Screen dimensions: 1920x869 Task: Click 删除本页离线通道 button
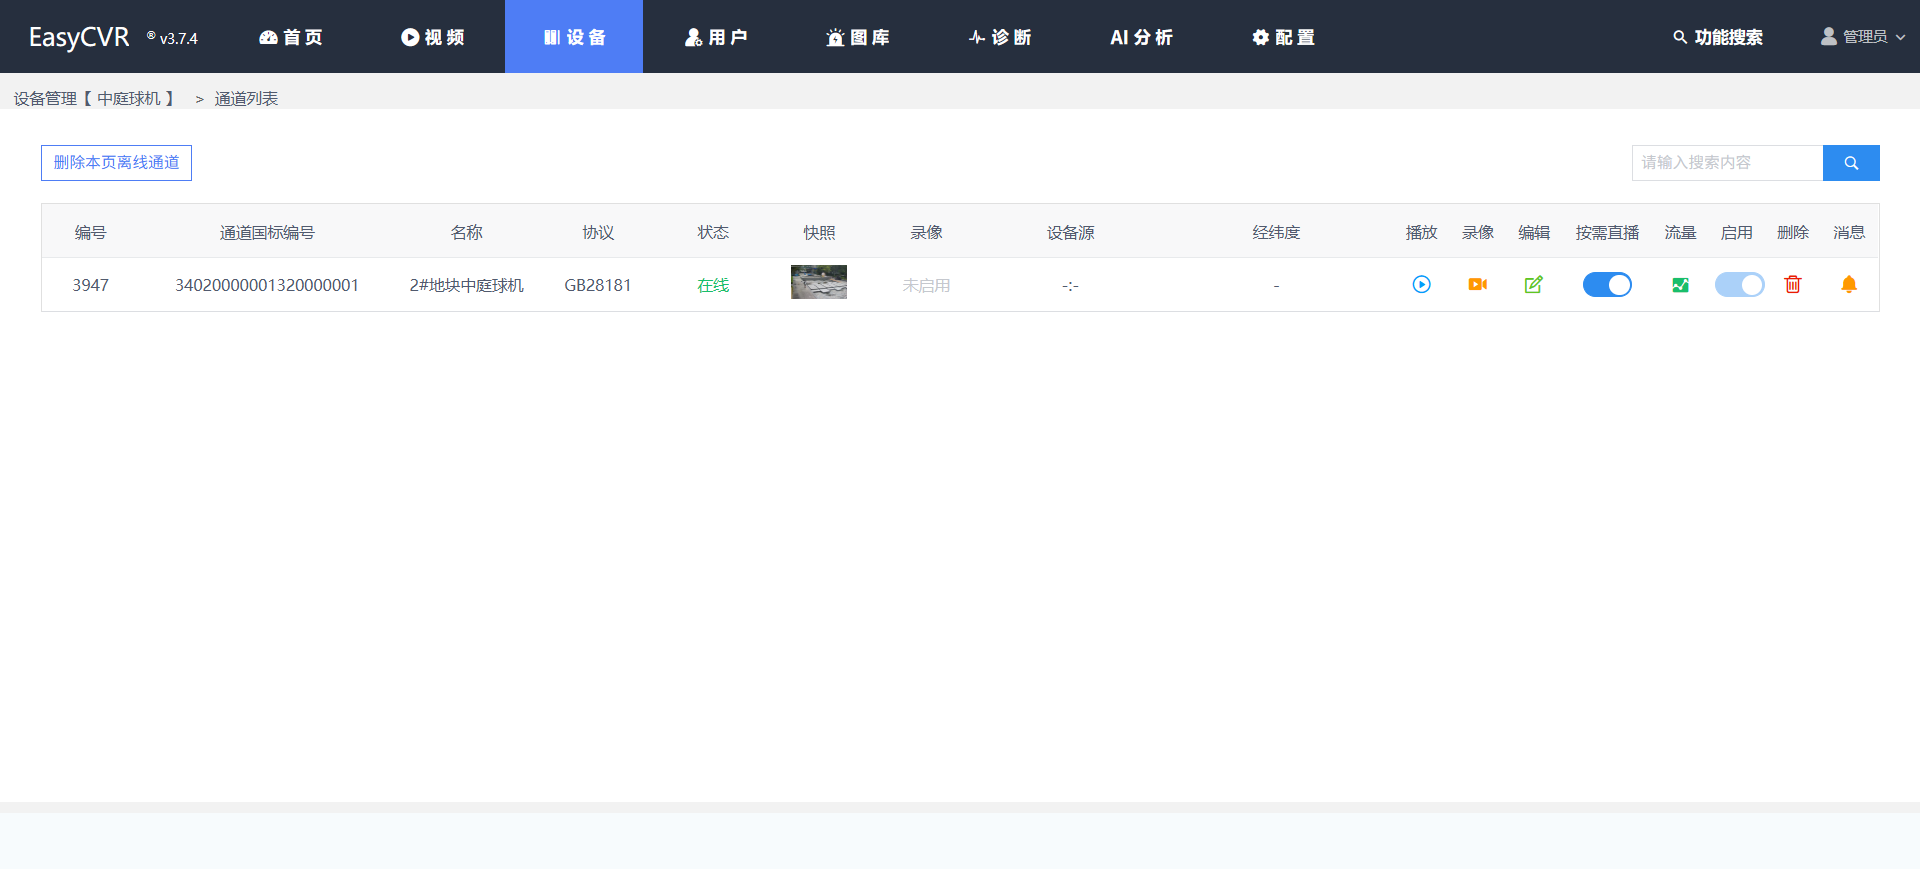(x=116, y=163)
